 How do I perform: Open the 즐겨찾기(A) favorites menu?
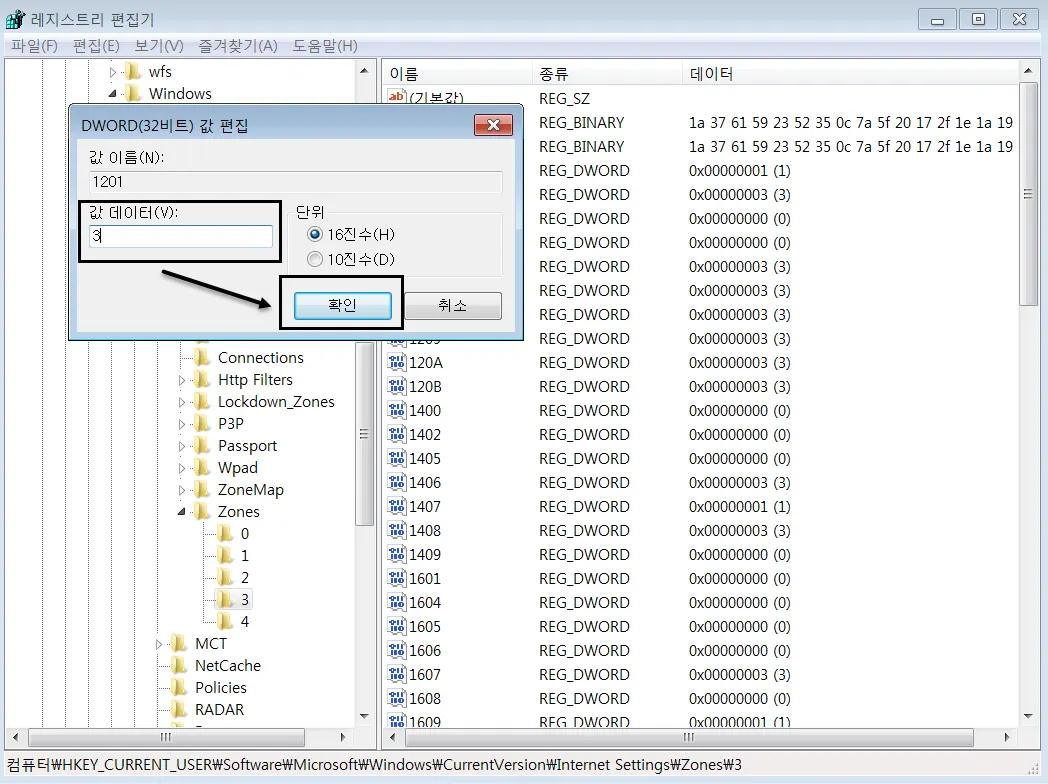pyautogui.click(x=237, y=46)
